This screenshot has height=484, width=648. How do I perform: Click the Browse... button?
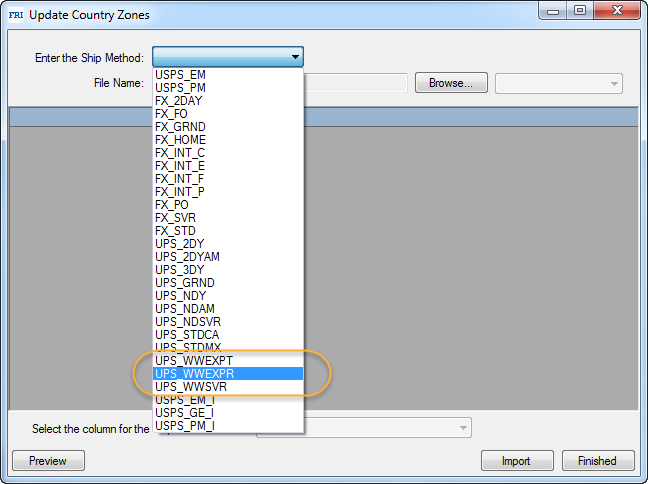click(451, 83)
